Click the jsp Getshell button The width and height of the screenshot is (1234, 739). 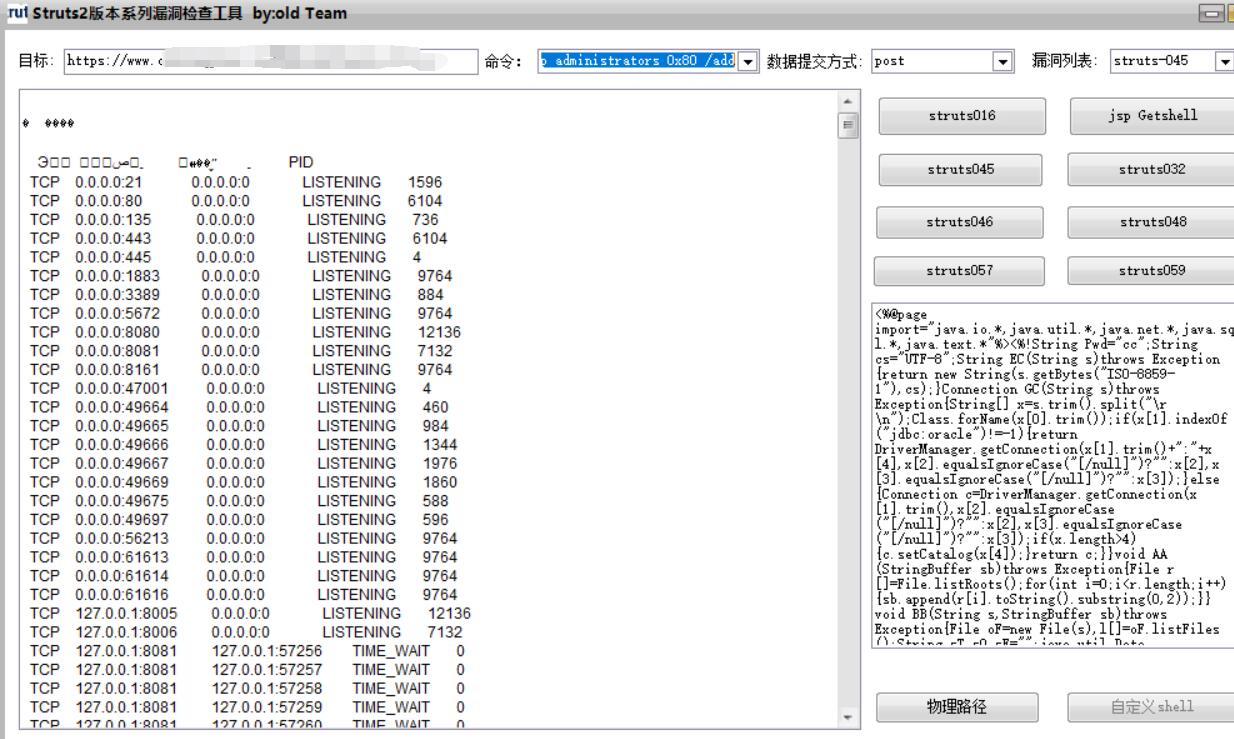(x=1152, y=116)
